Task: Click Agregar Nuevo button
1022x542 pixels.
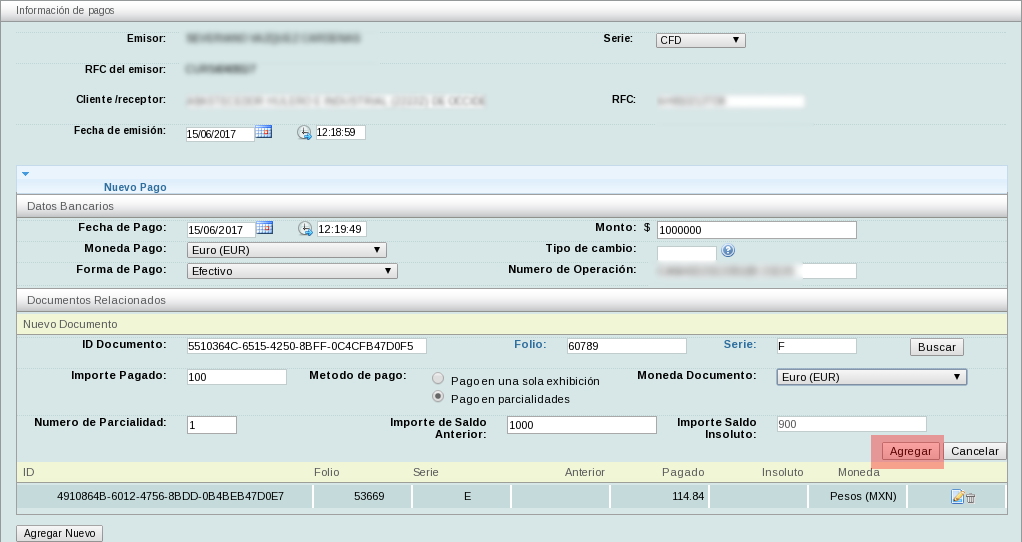Action: click(x=59, y=533)
